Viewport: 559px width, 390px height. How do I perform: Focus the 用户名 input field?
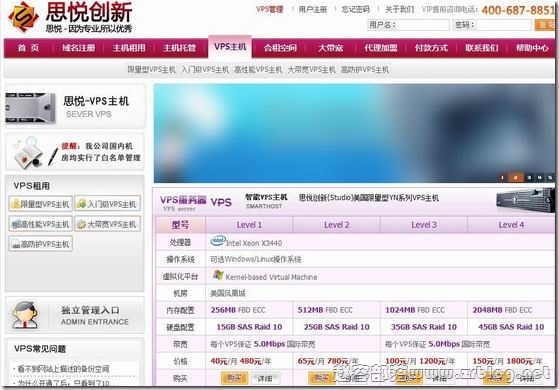pyautogui.click(x=423, y=25)
